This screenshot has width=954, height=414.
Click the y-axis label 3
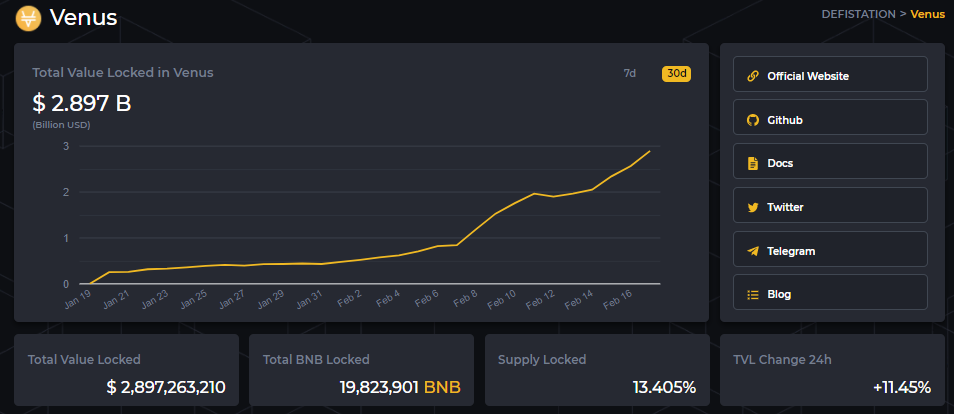click(66, 146)
